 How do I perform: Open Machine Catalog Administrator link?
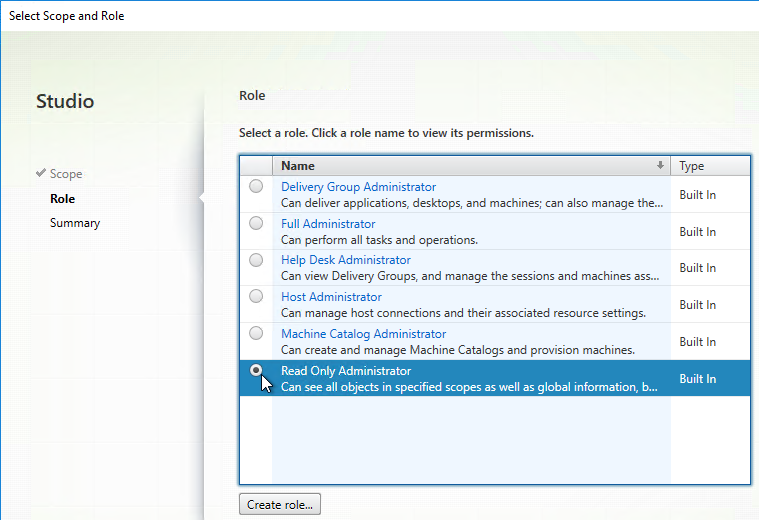tap(364, 334)
